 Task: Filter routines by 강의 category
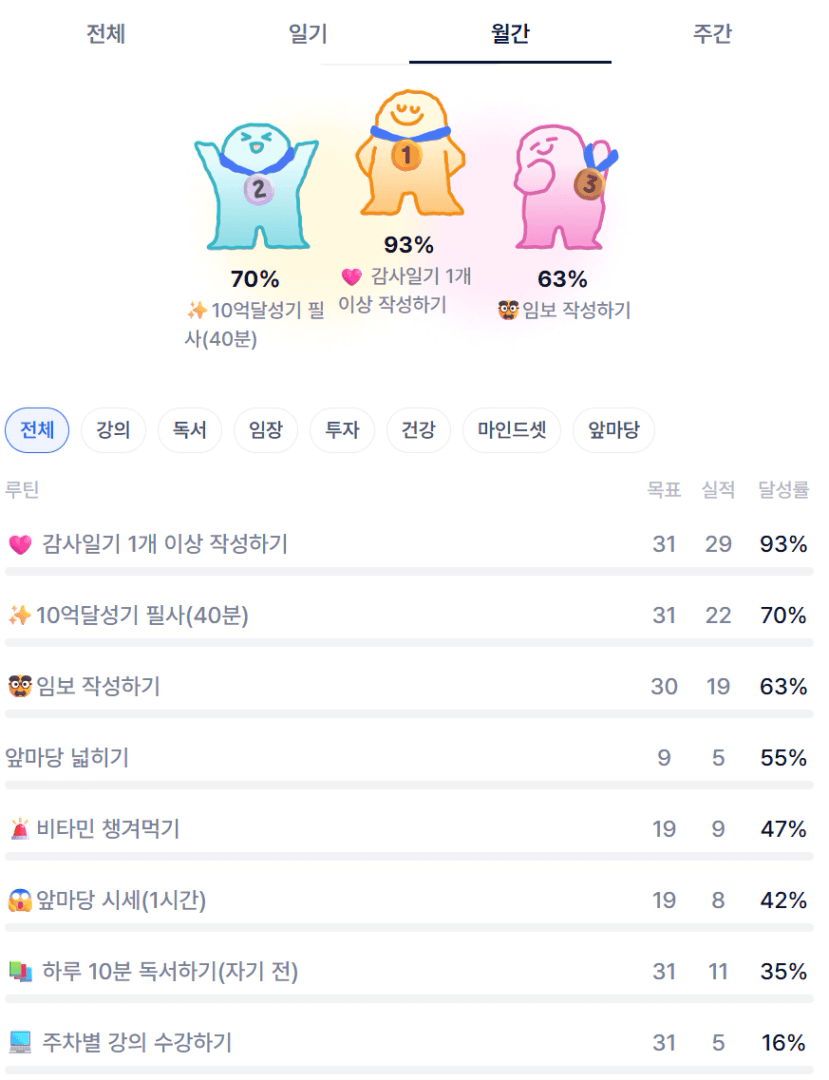(x=113, y=431)
